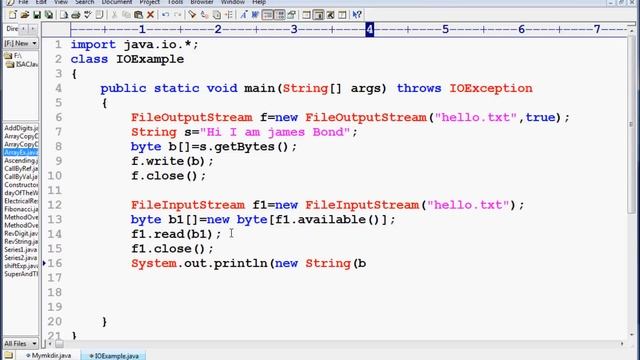Redo the edit with the Redo arrow
Screen dimensions: 640x360
178,15
